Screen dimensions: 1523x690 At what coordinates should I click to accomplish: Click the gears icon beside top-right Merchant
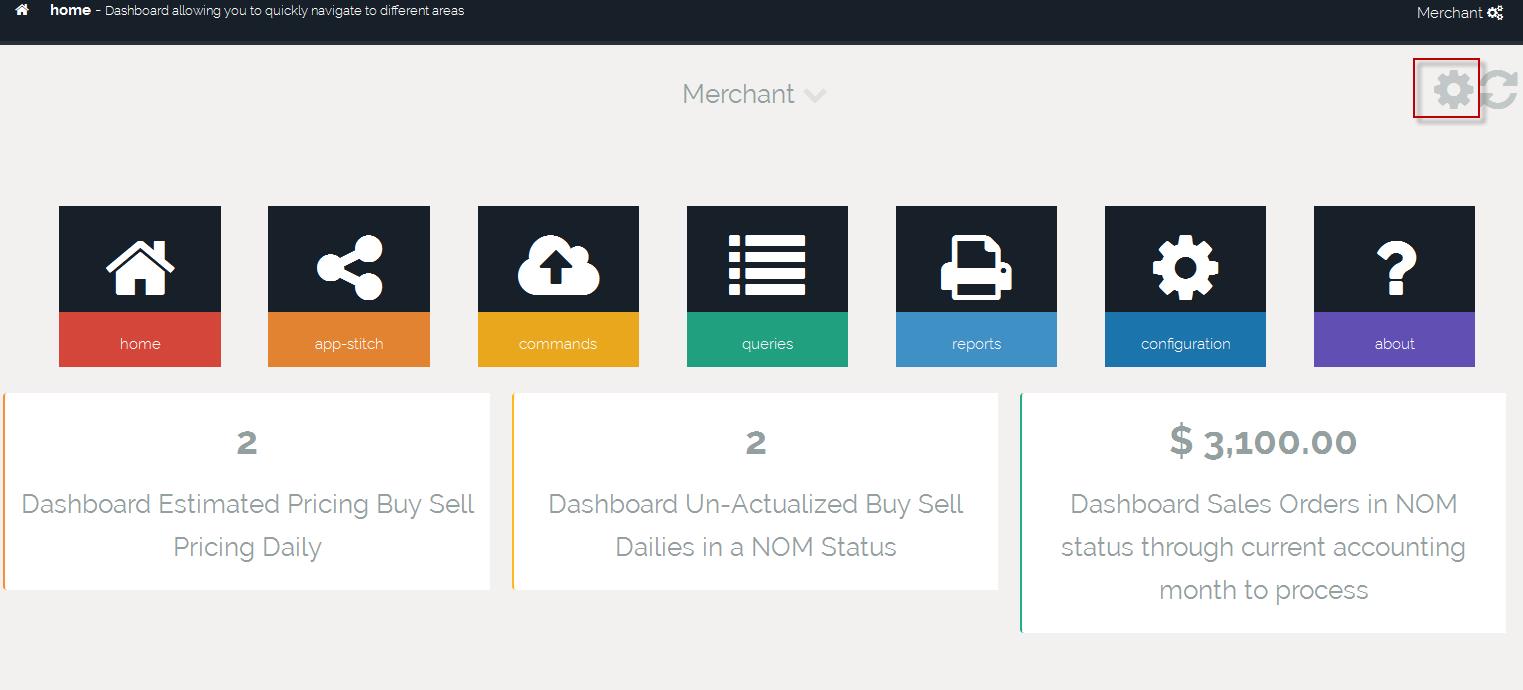pos(1495,13)
